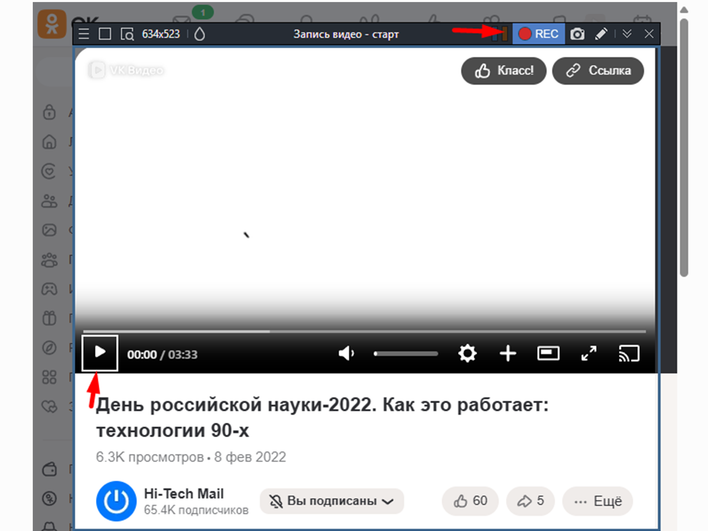Viewport: 708px width, 531px height.
Task: Mute the video speaker icon
Action: (346, 353)
